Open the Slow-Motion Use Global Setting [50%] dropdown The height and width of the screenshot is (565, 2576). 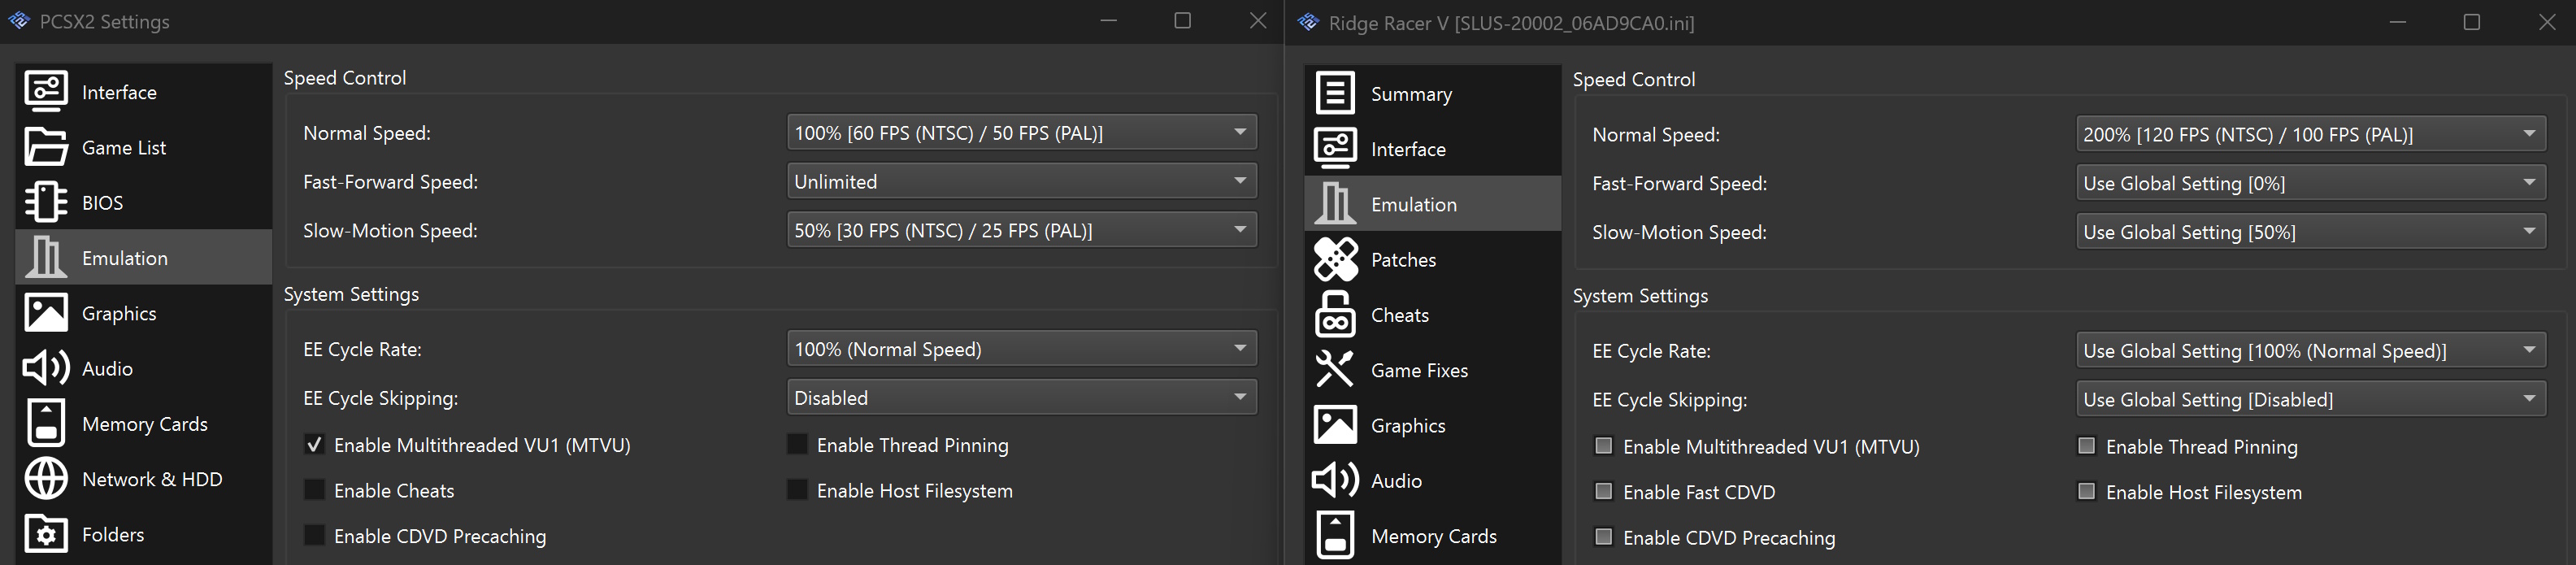point(2311,232)
